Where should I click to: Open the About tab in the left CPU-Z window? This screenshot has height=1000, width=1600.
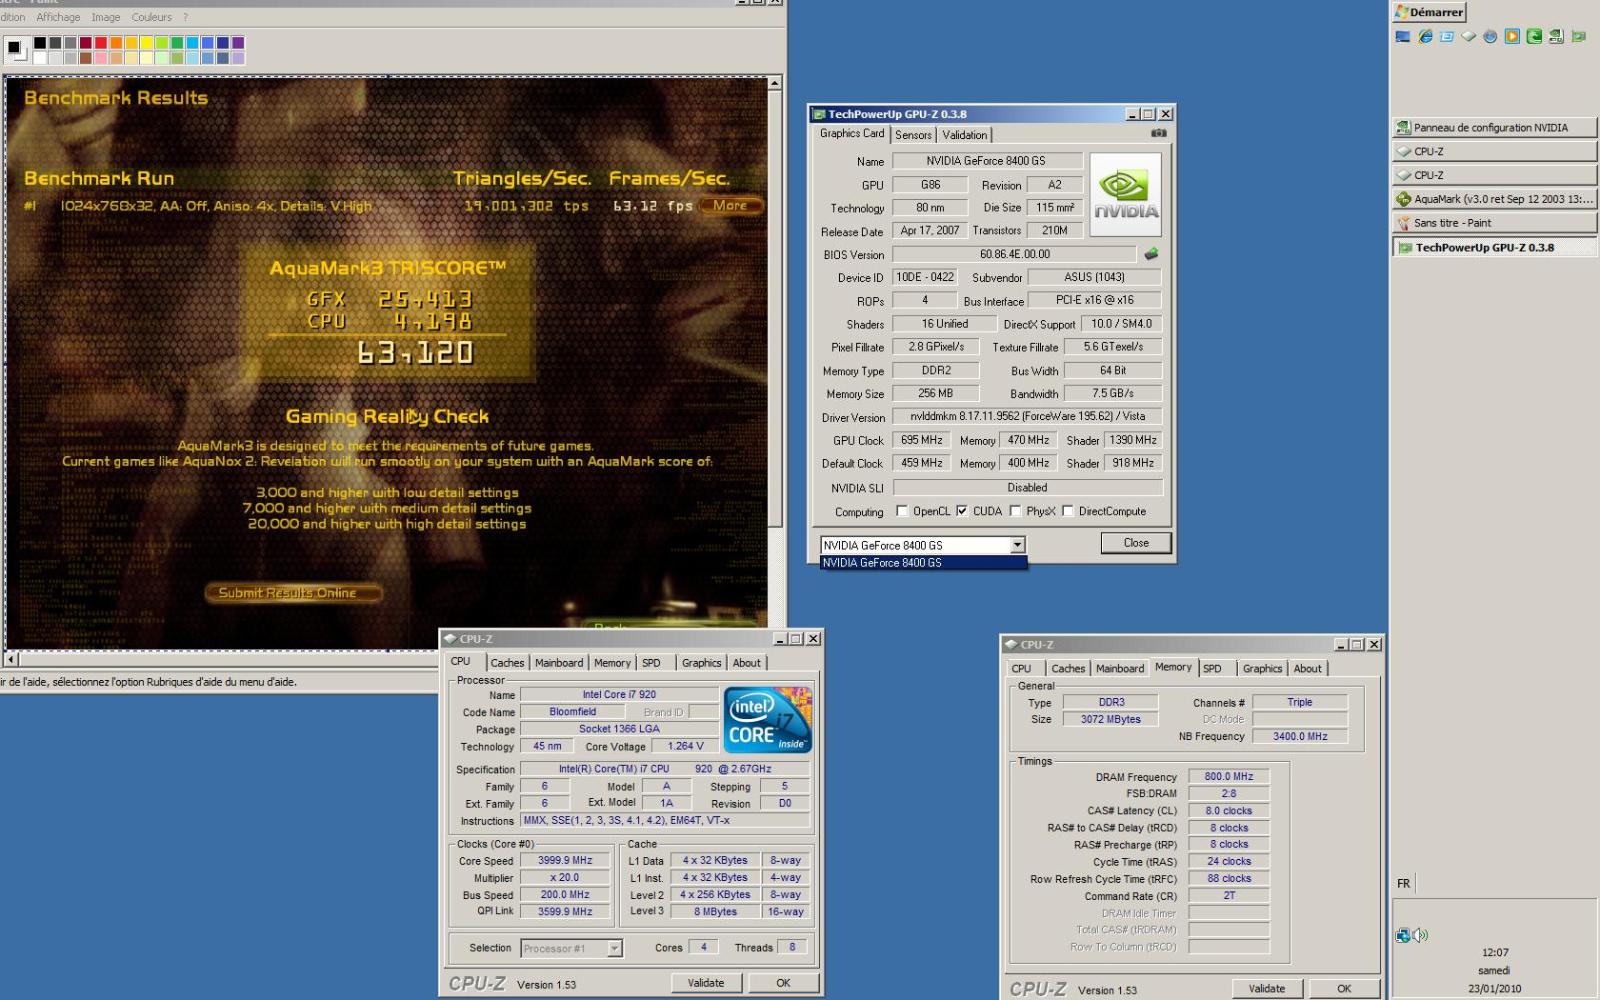(x=747, y=663)
